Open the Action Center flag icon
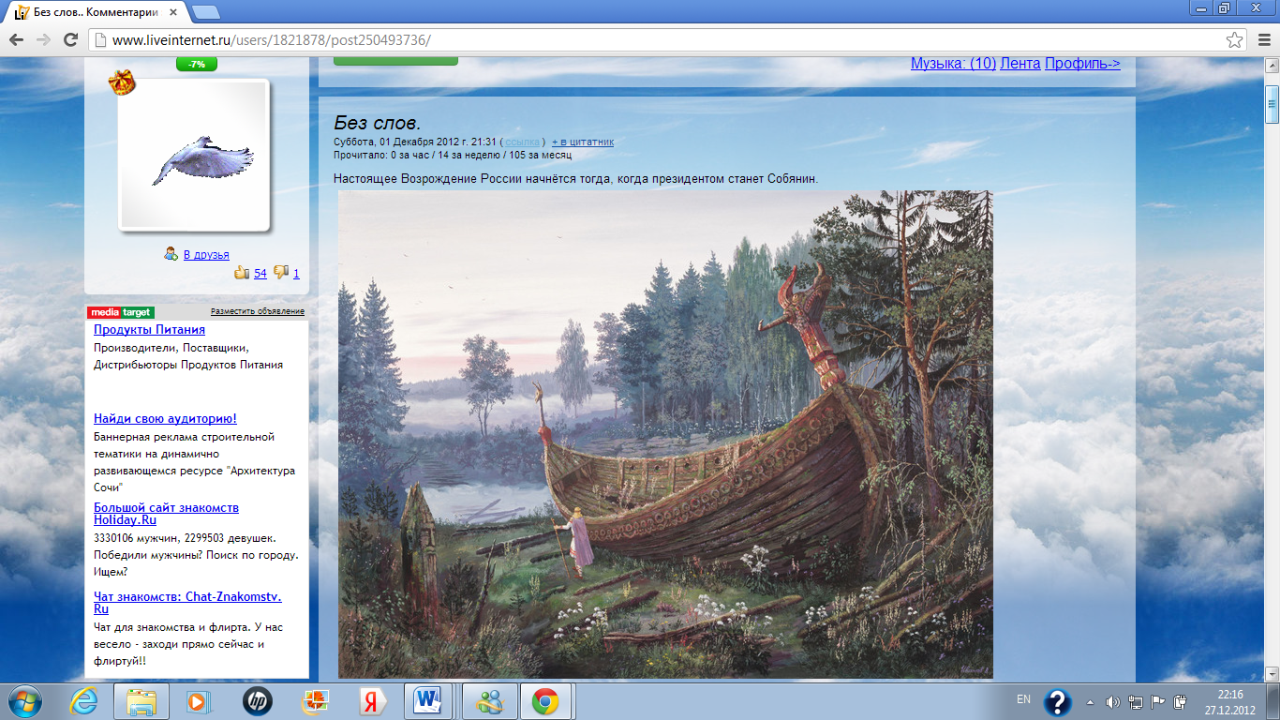The image size is (1280, 720). (x=1158, y=702)
